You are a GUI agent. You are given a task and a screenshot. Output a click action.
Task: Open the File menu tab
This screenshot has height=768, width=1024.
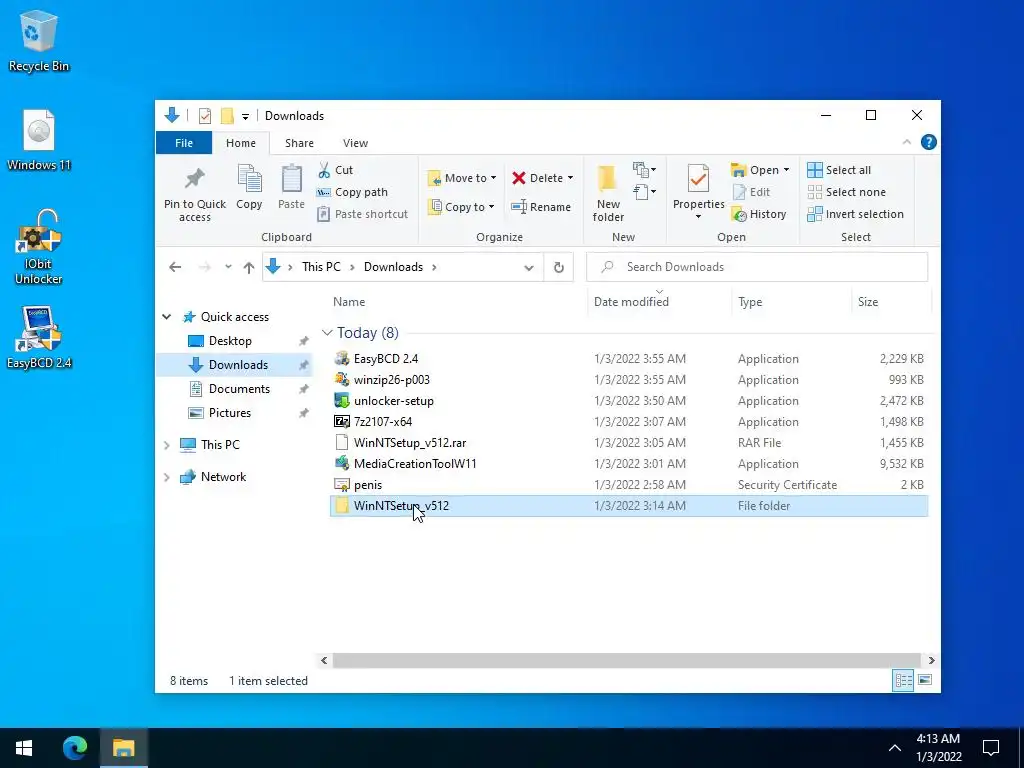coord(184,143)
